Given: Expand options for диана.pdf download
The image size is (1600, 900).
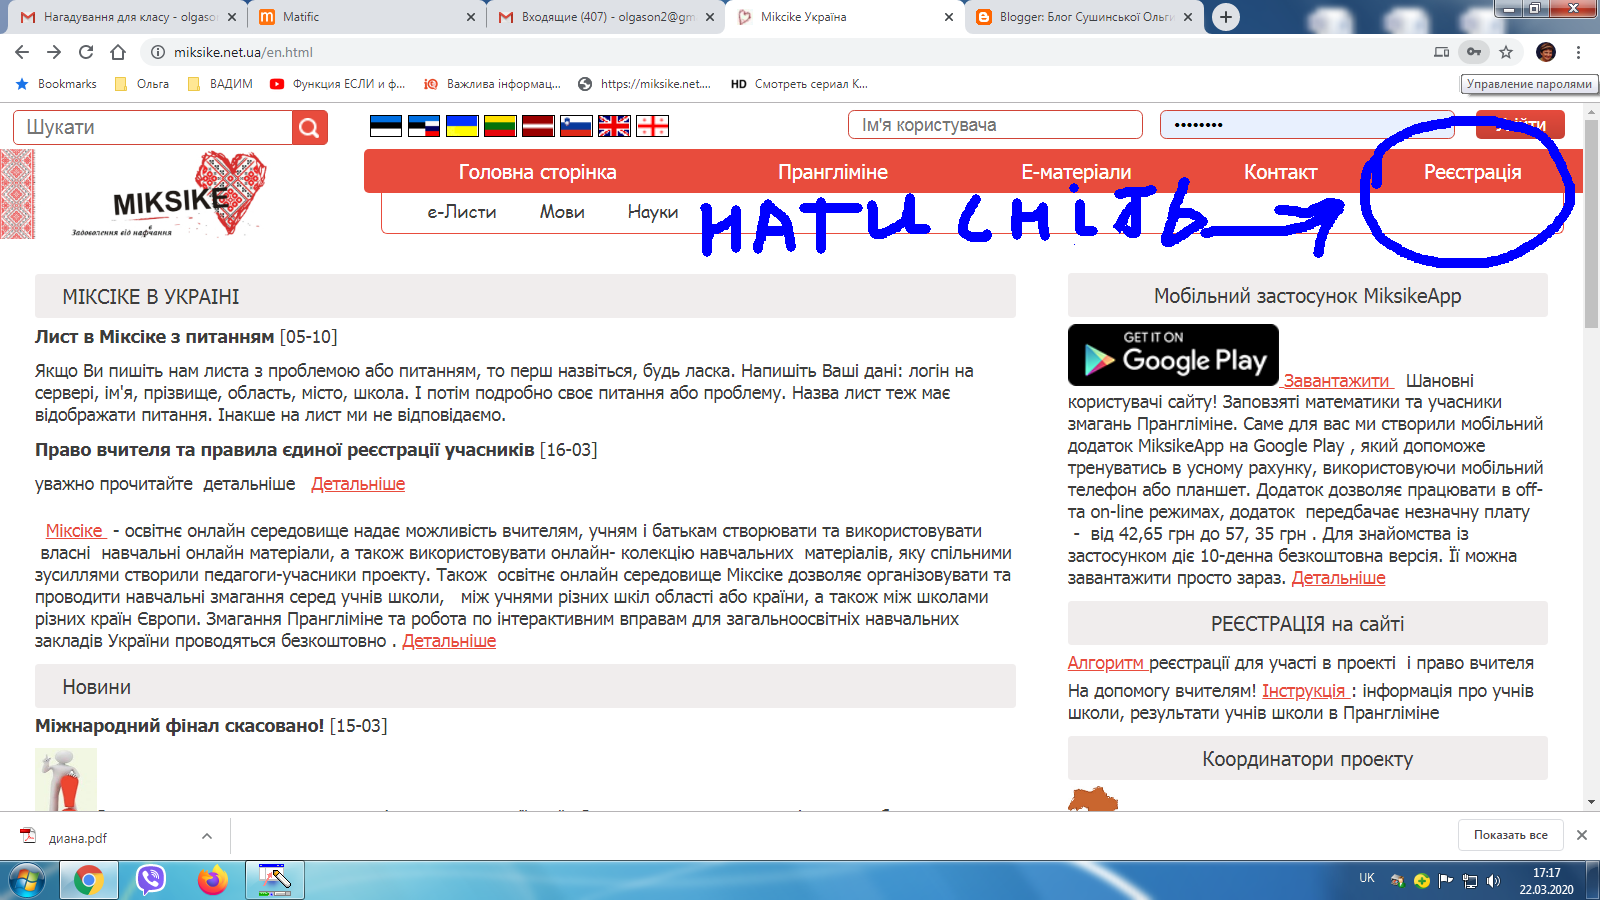Looking at the screenshot, I should tap(206, 836).
